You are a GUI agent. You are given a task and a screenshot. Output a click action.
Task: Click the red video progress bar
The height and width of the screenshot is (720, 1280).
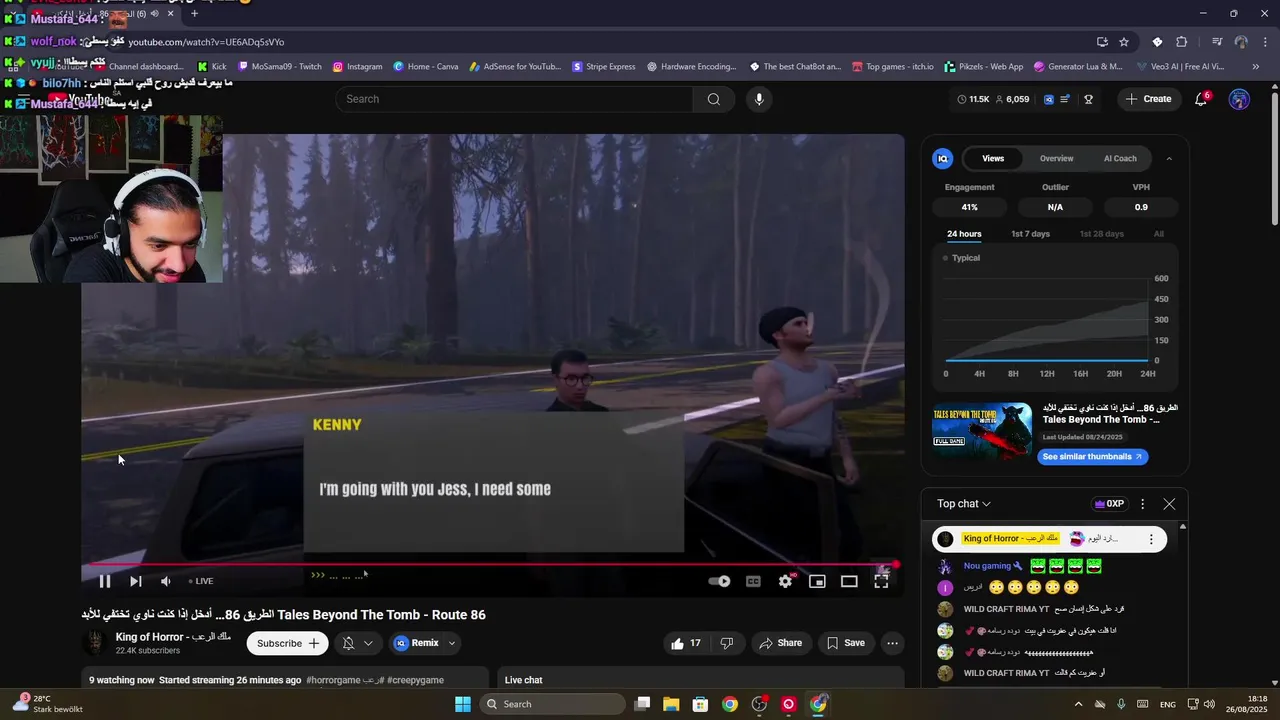click(490, 565)
